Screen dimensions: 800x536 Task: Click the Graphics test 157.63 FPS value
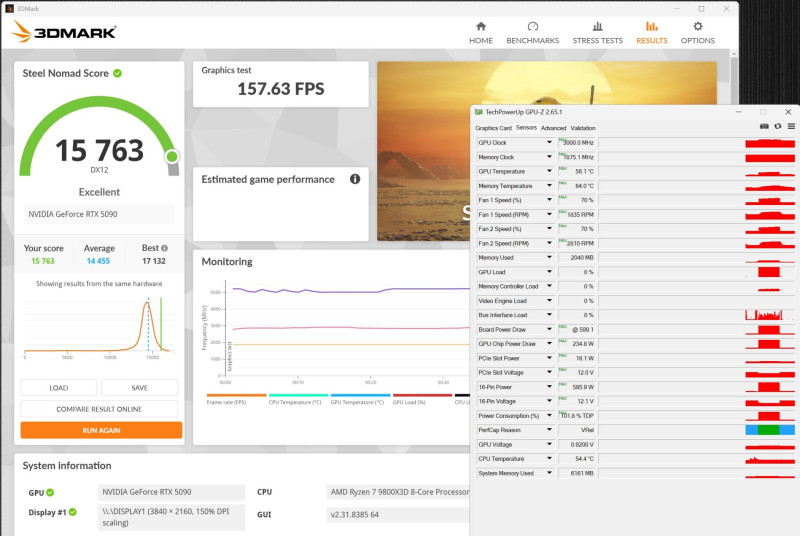click(x=281, y=89)
